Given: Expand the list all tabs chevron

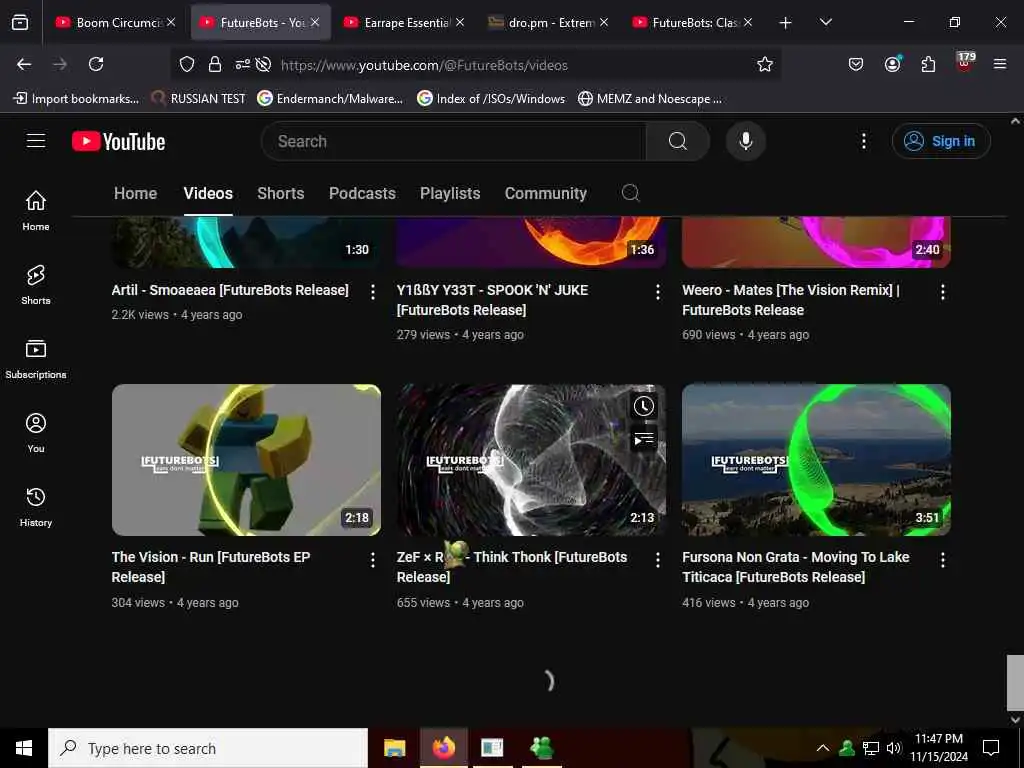Looking at the screenshot, I should (825, 22).
